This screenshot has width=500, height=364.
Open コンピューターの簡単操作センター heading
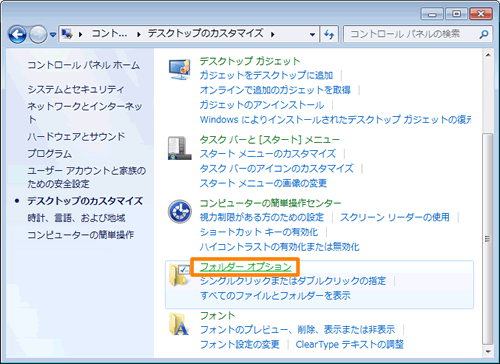pos(270,203)
